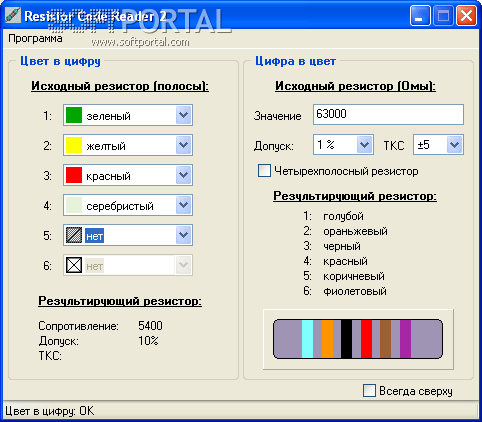Enable the 'Четырехполосный резистор' checkbox

coord(264,171)
